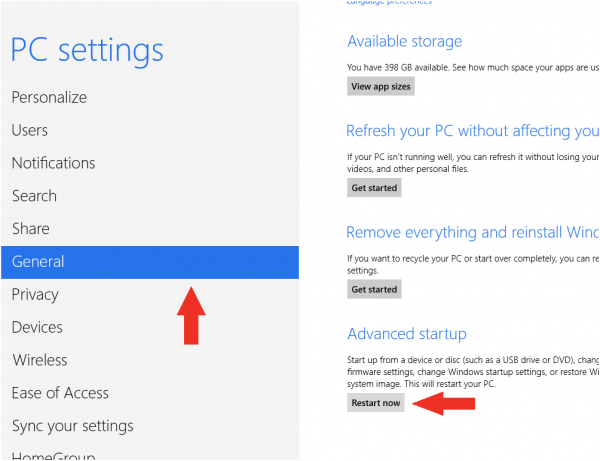Click the Remove everything and reinstall heading
600x461 pixels.
472,232
